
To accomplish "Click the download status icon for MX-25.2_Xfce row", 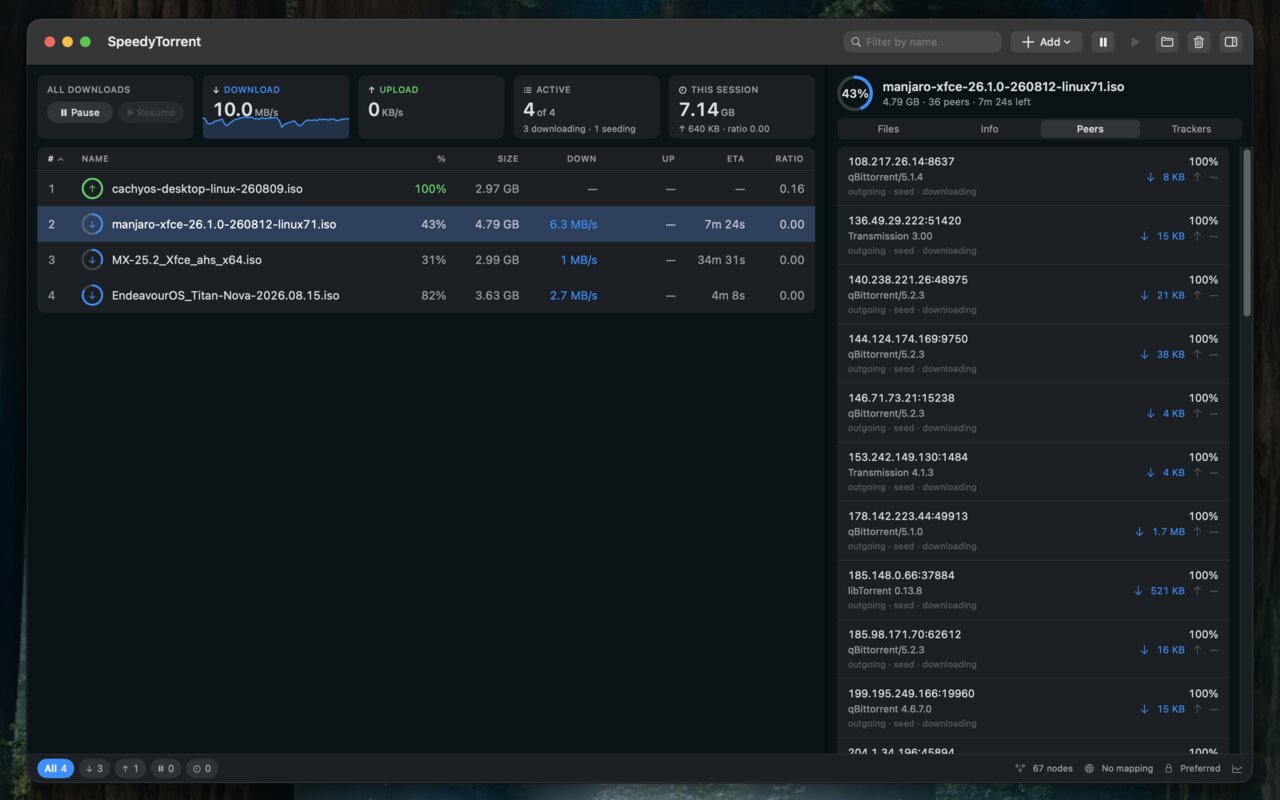I will (x=92, y=260).
